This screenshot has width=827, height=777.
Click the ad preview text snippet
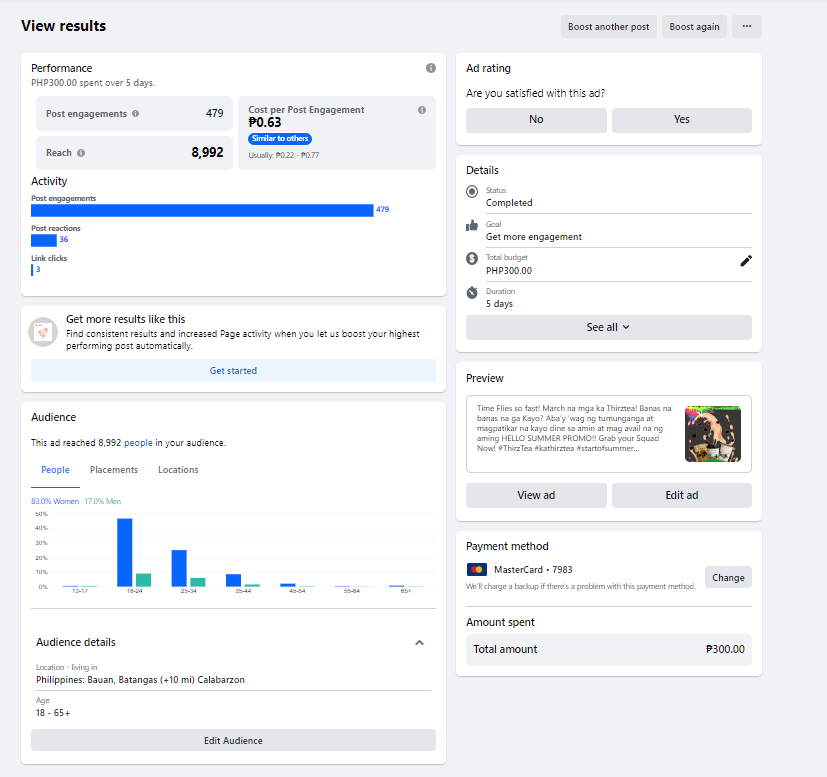pos(574,428)
